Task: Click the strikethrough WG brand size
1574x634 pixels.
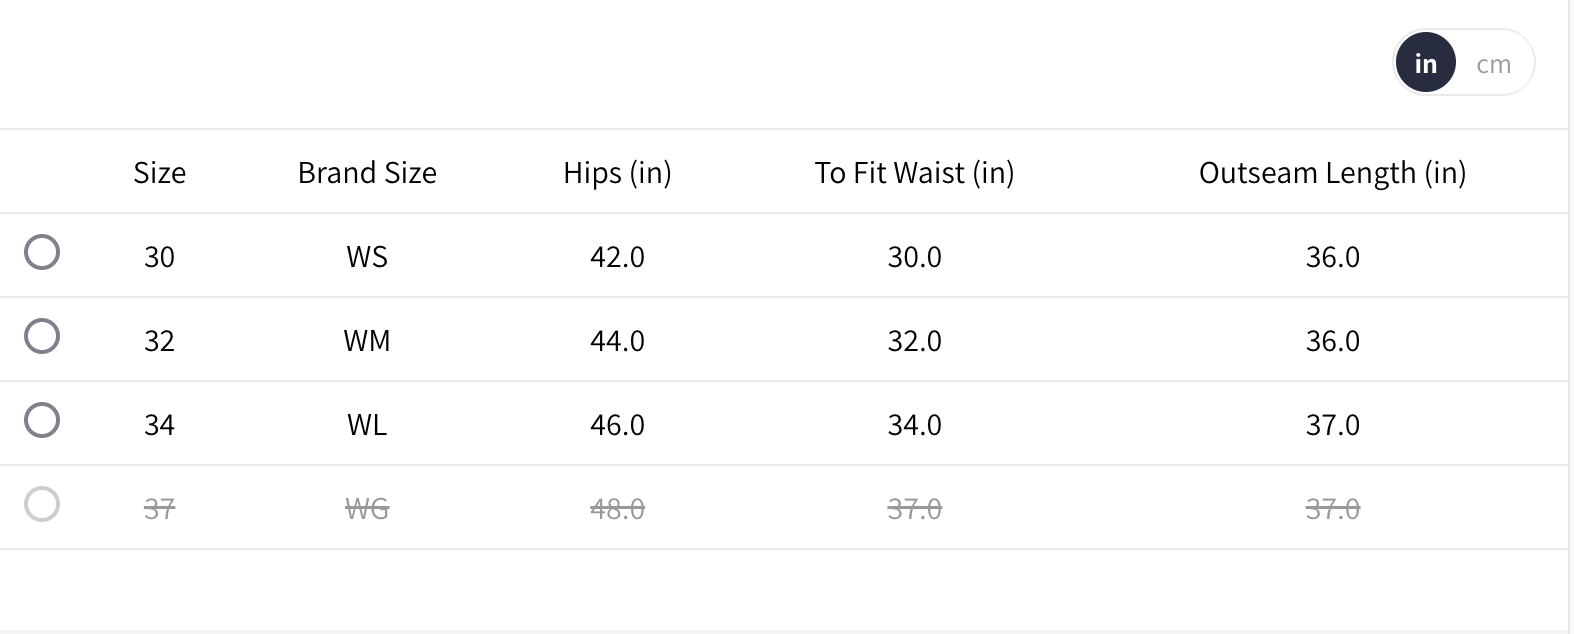Action: coord(367,509)
